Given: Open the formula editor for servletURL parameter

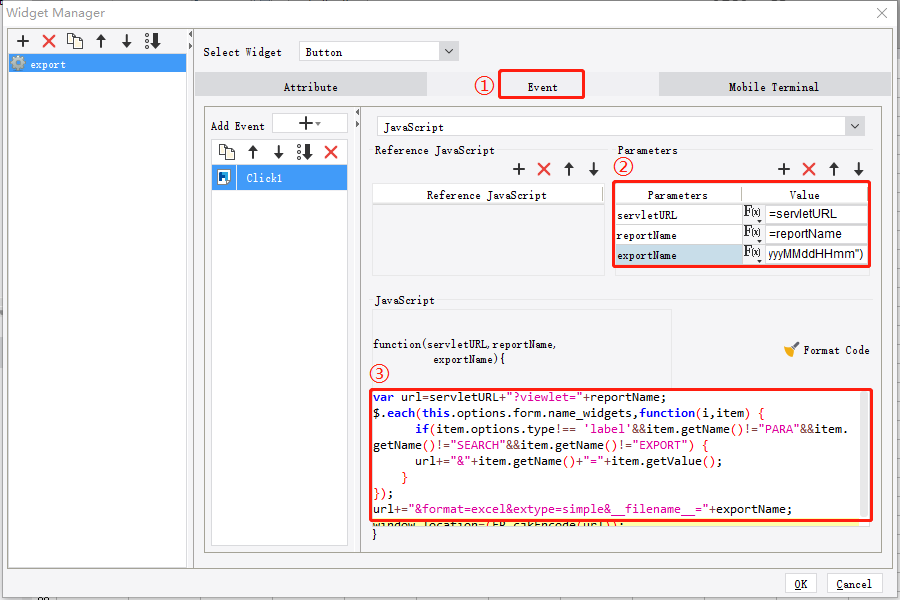Looking at the screenshot, I should click(x=752, y=213).
